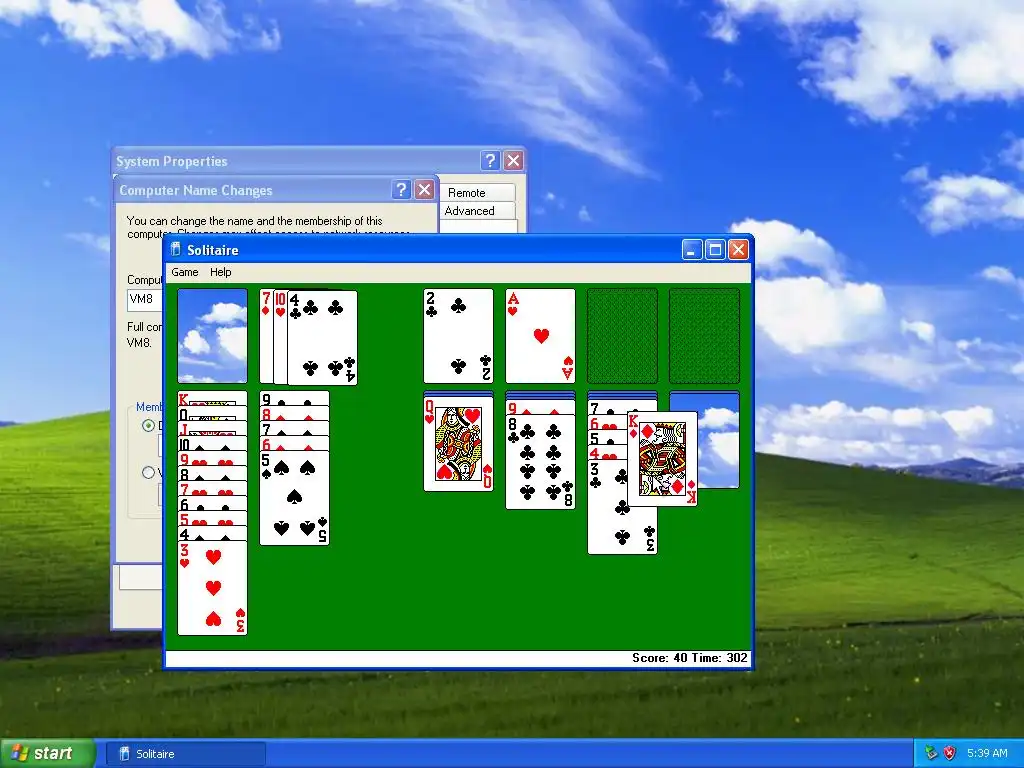Open the Help menu in Solitaire
1024x768 pixels.
tap(221, 272)
